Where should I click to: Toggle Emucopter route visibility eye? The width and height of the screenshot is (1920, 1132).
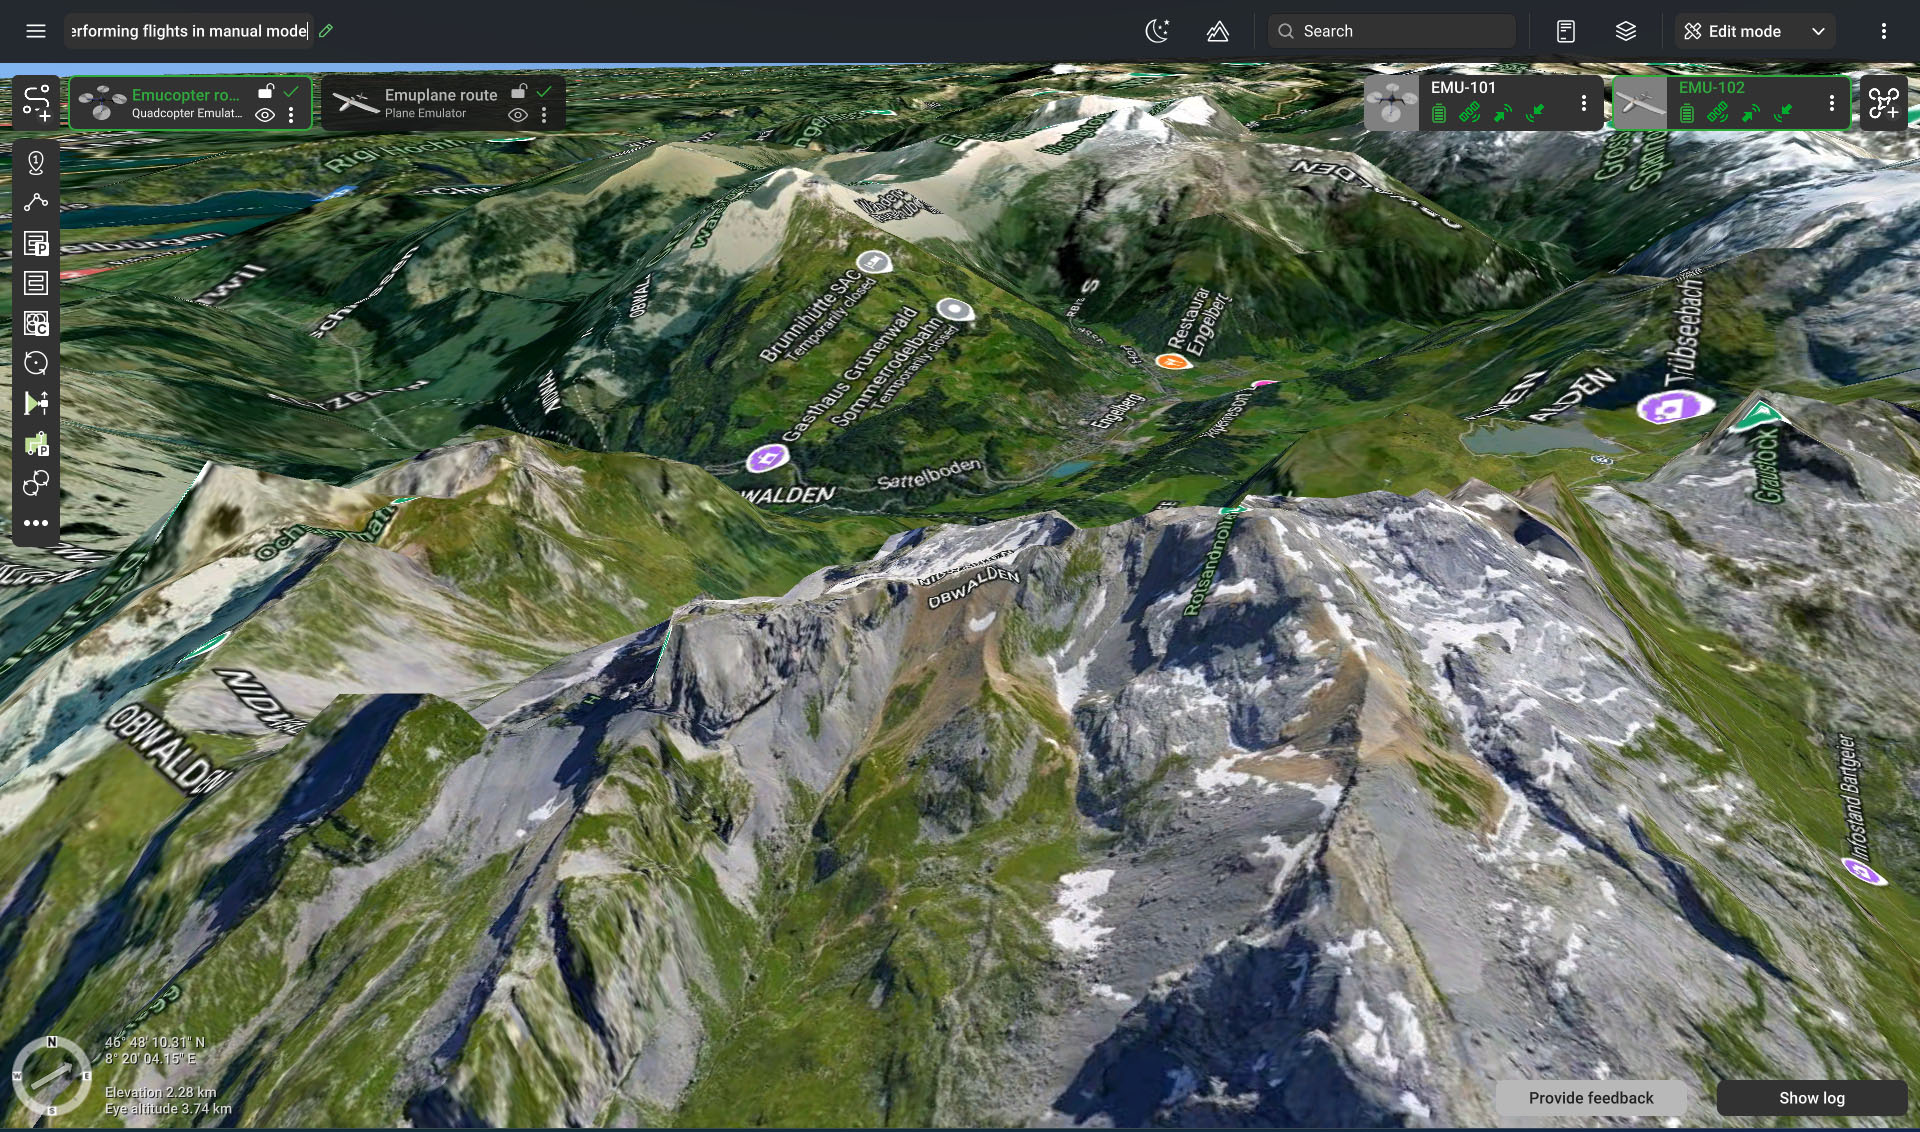[x=265, y=115]
